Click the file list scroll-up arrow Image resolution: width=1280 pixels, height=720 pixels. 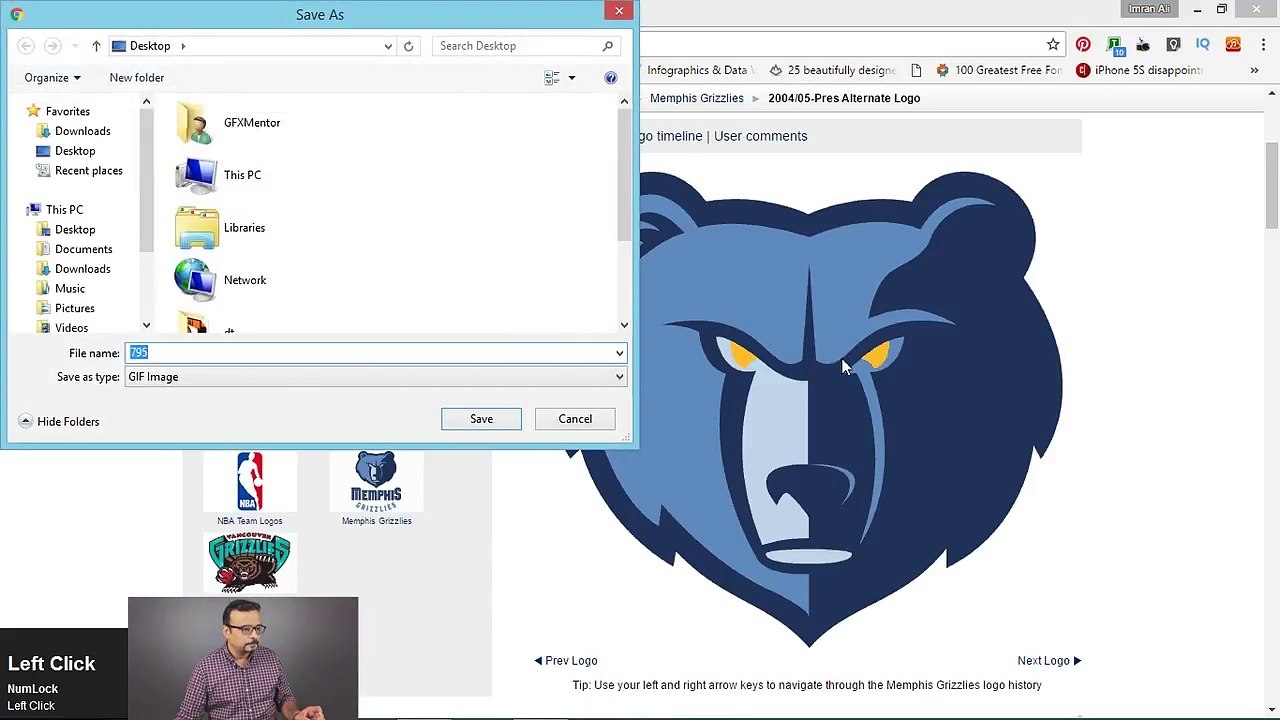click(x=624, y=101)
